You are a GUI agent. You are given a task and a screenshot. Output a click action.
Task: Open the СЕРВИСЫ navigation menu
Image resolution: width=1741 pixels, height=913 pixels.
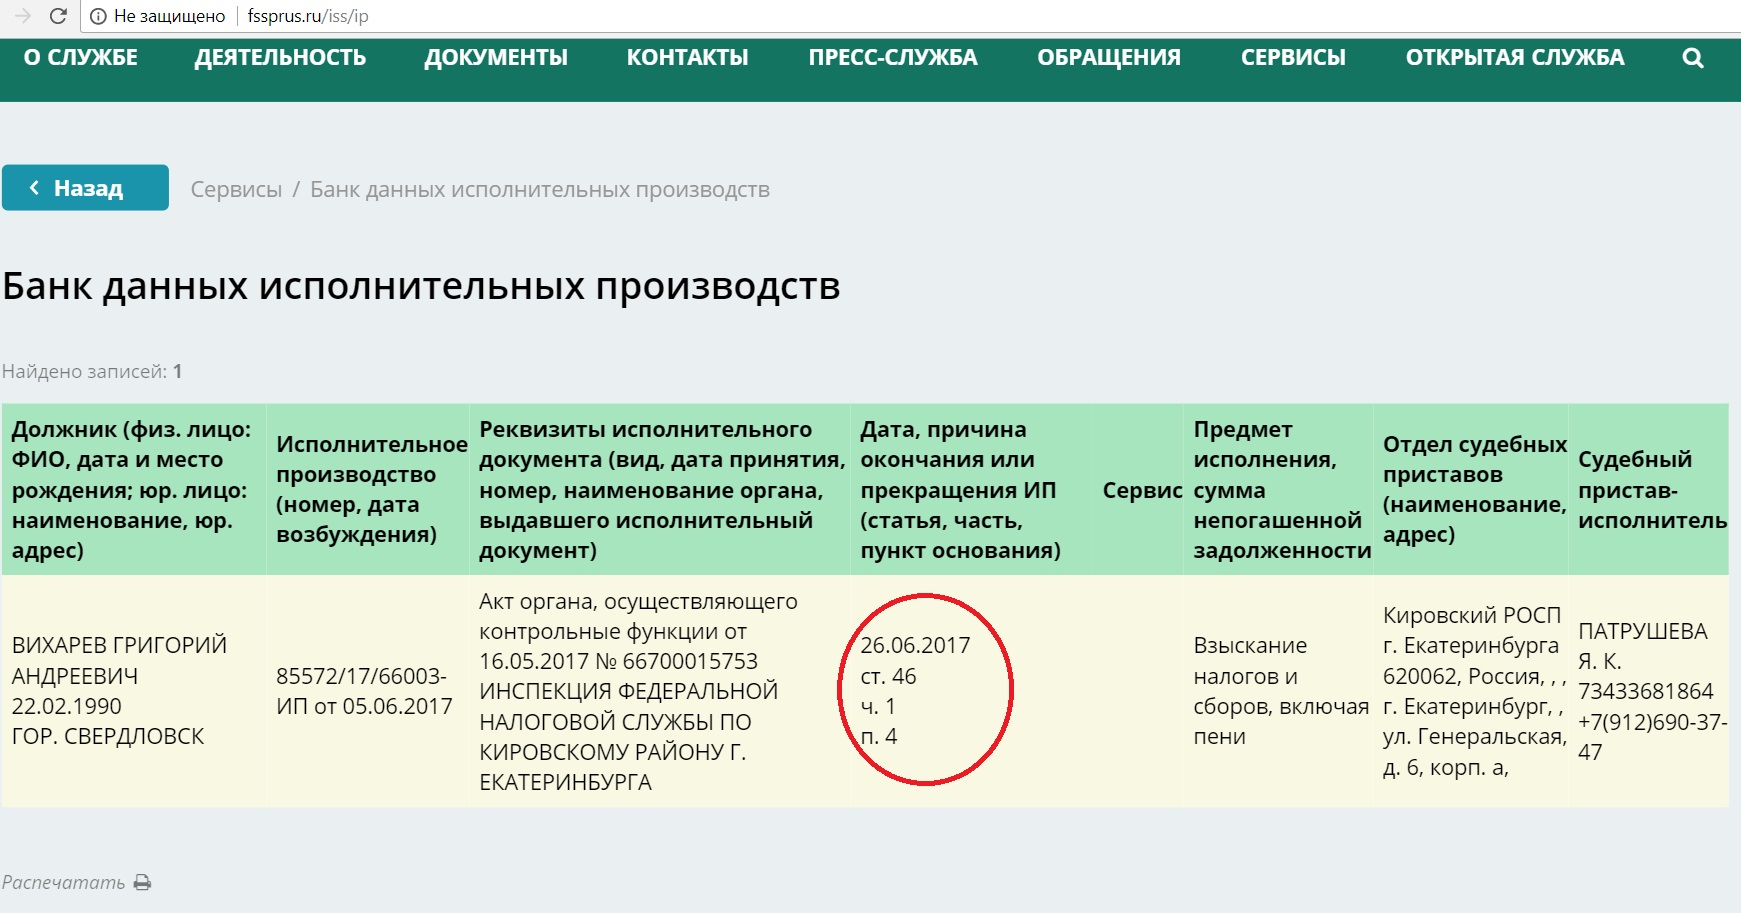coord(1294,57)
